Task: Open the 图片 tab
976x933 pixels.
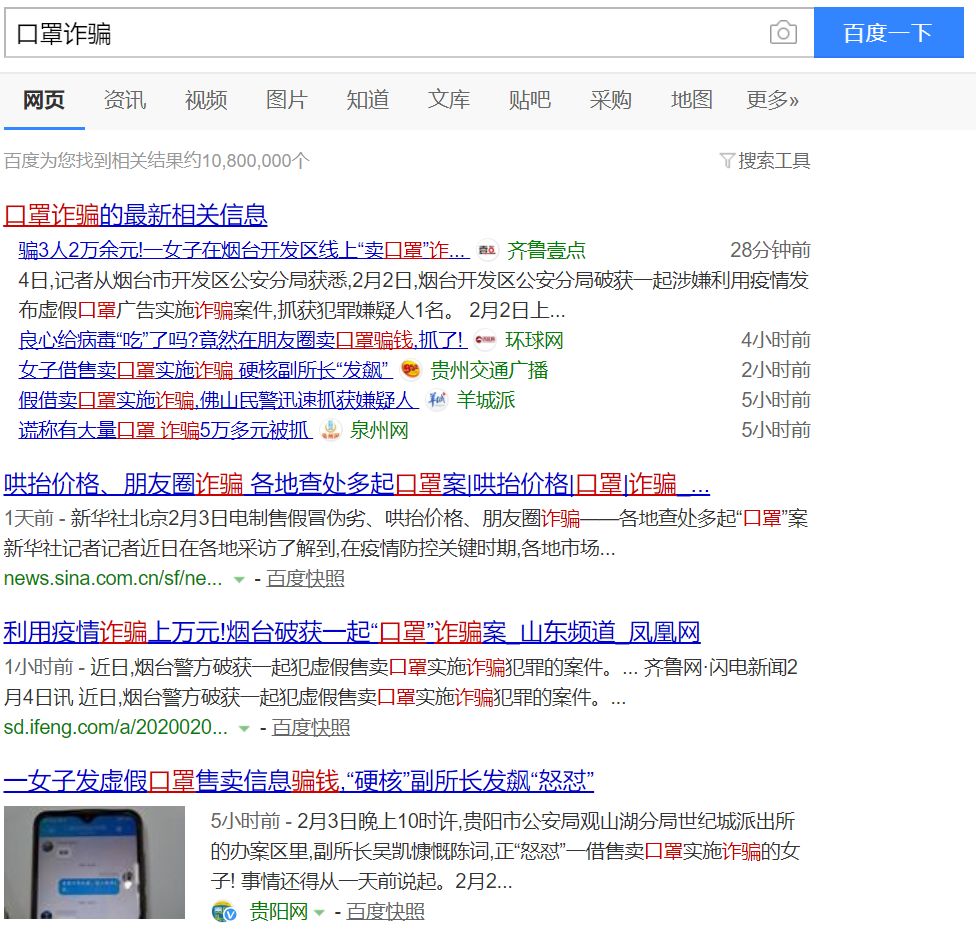Action: pos(286,100)
